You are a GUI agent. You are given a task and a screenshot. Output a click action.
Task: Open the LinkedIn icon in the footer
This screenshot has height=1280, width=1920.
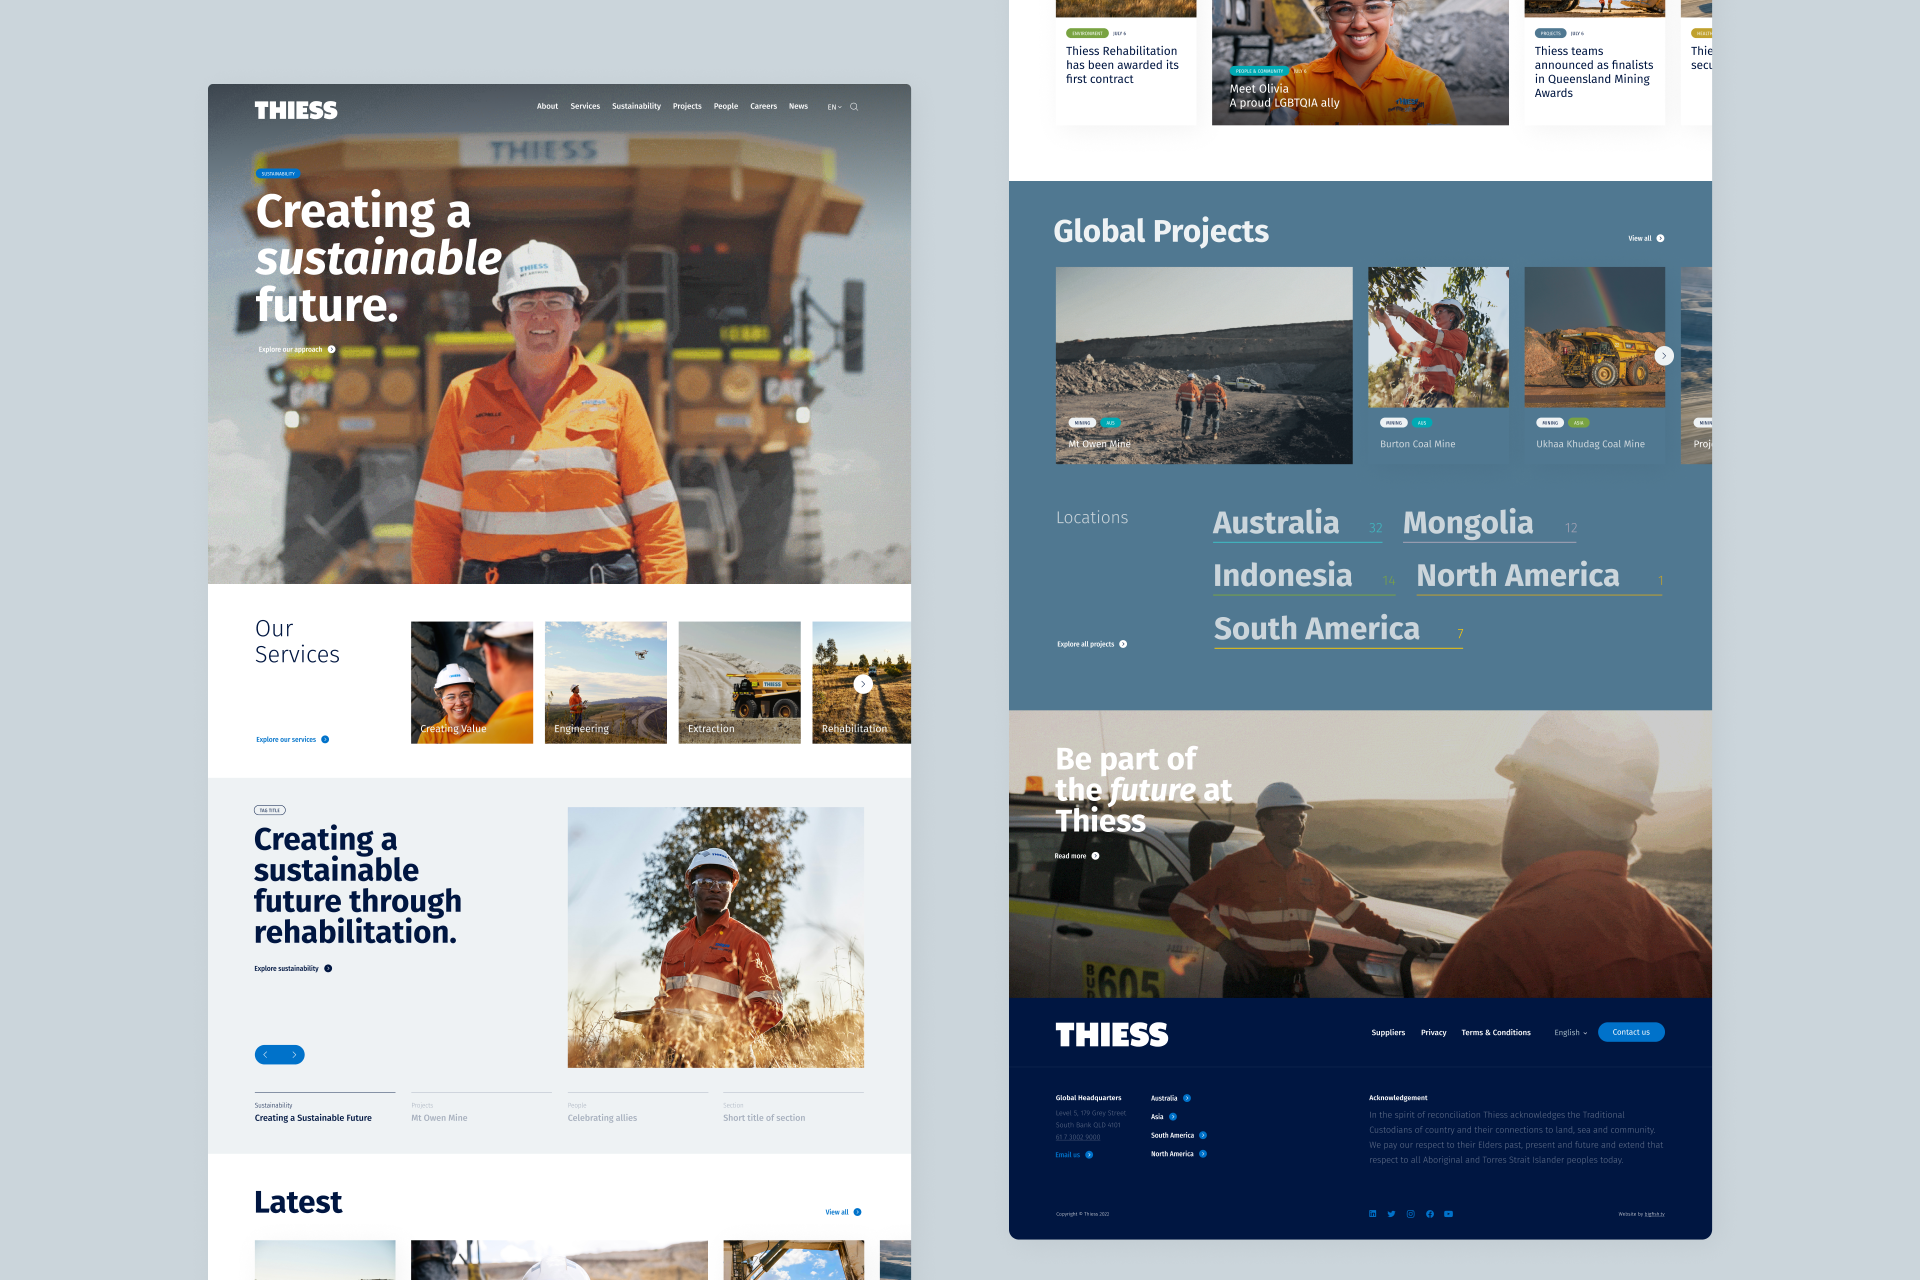(x=1372, y=1214)
